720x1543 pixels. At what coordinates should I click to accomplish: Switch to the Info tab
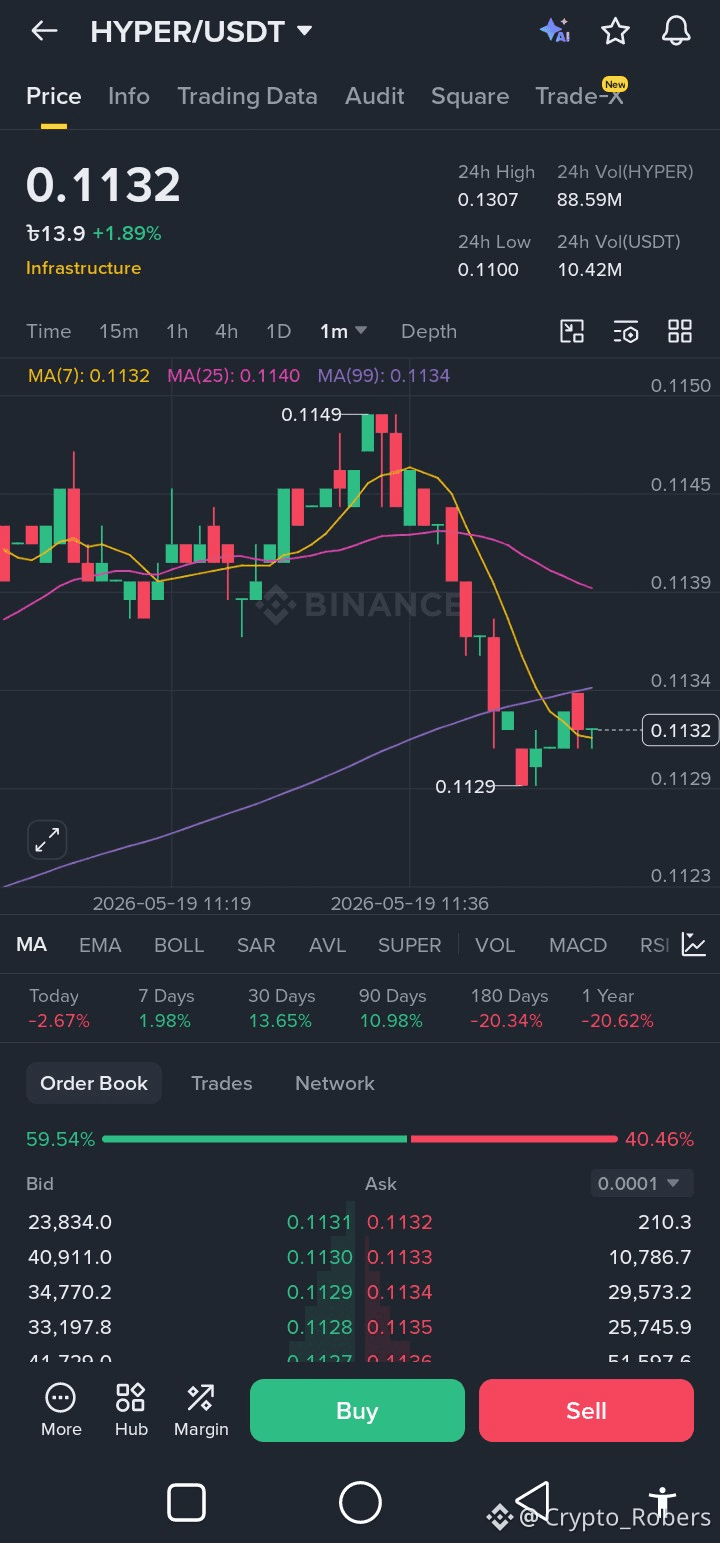tap(129, 96)
